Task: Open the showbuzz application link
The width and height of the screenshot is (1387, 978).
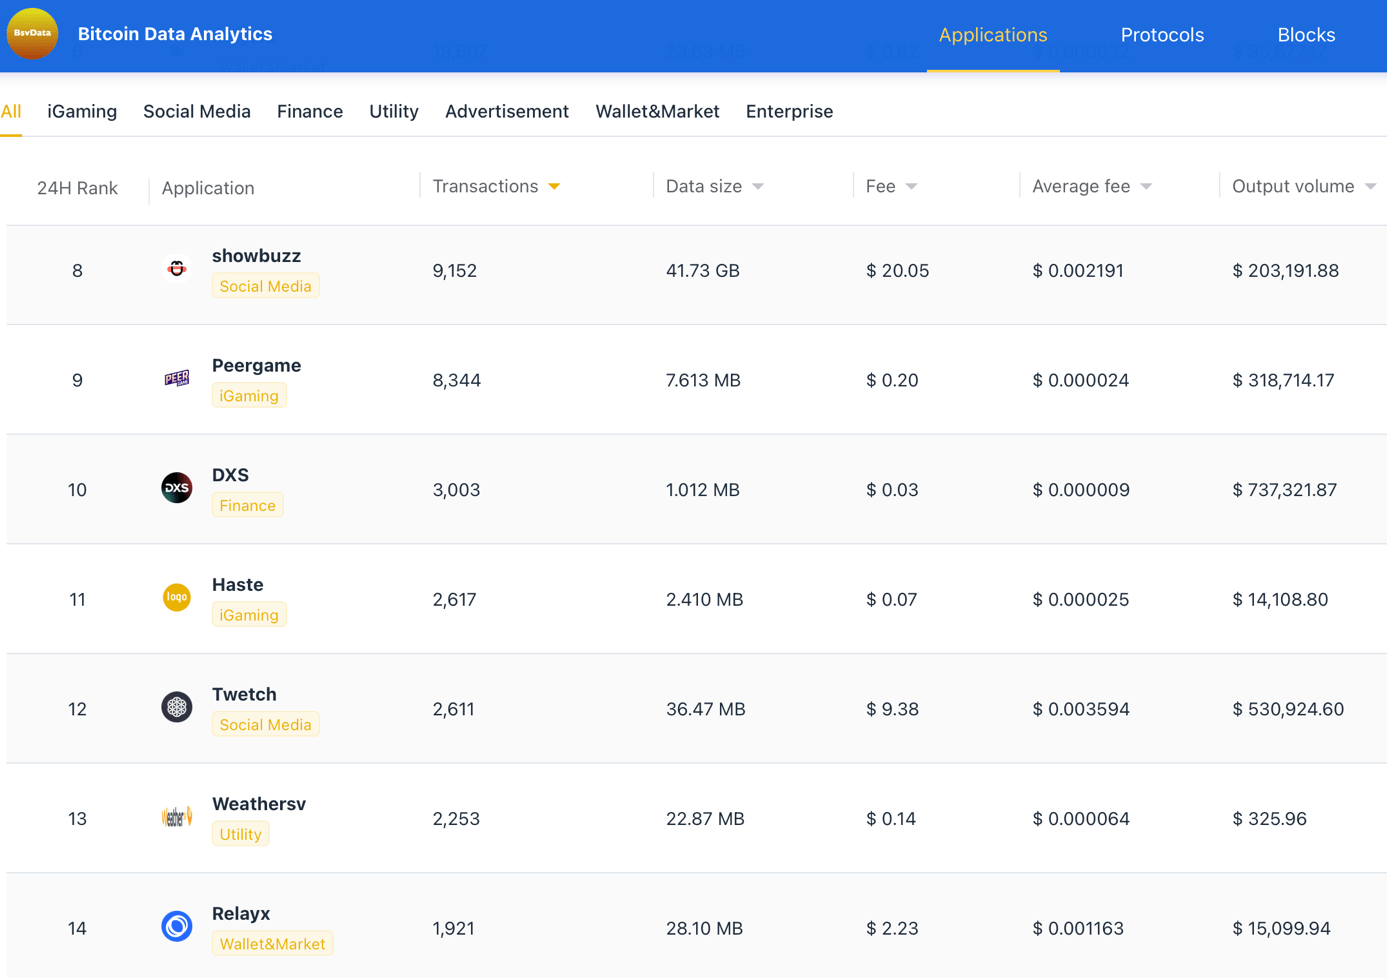Action: pos(256,256)
